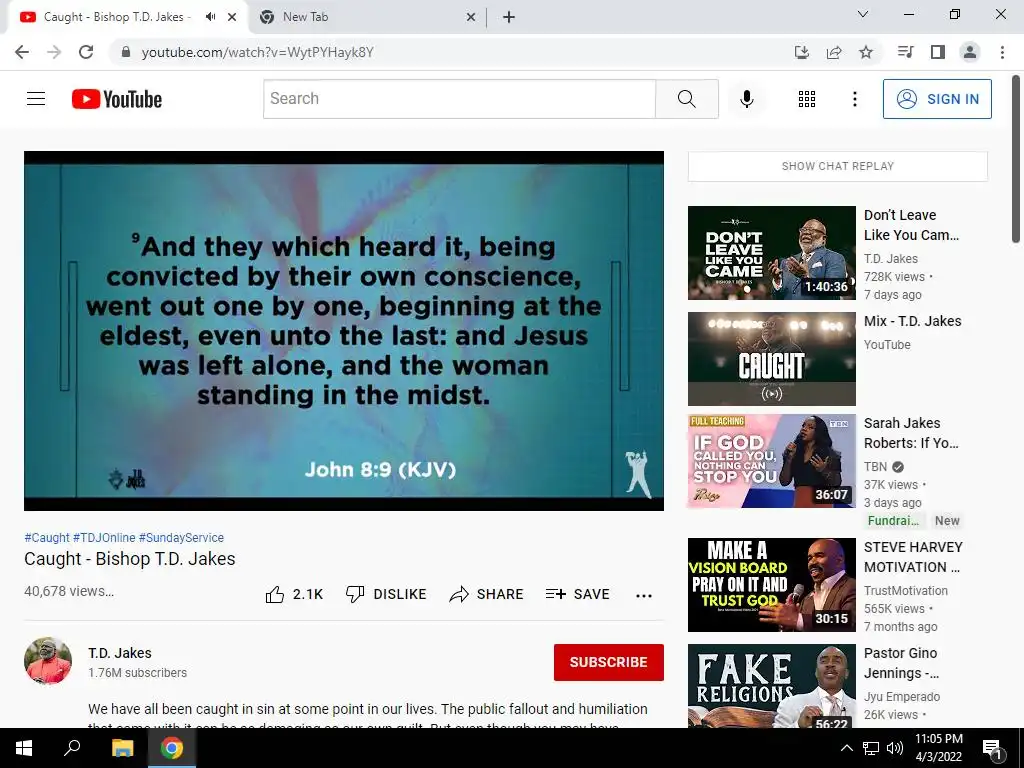Screen dimensions: 1024x768
Task: Open the notification center
Action: coord(992,748)
